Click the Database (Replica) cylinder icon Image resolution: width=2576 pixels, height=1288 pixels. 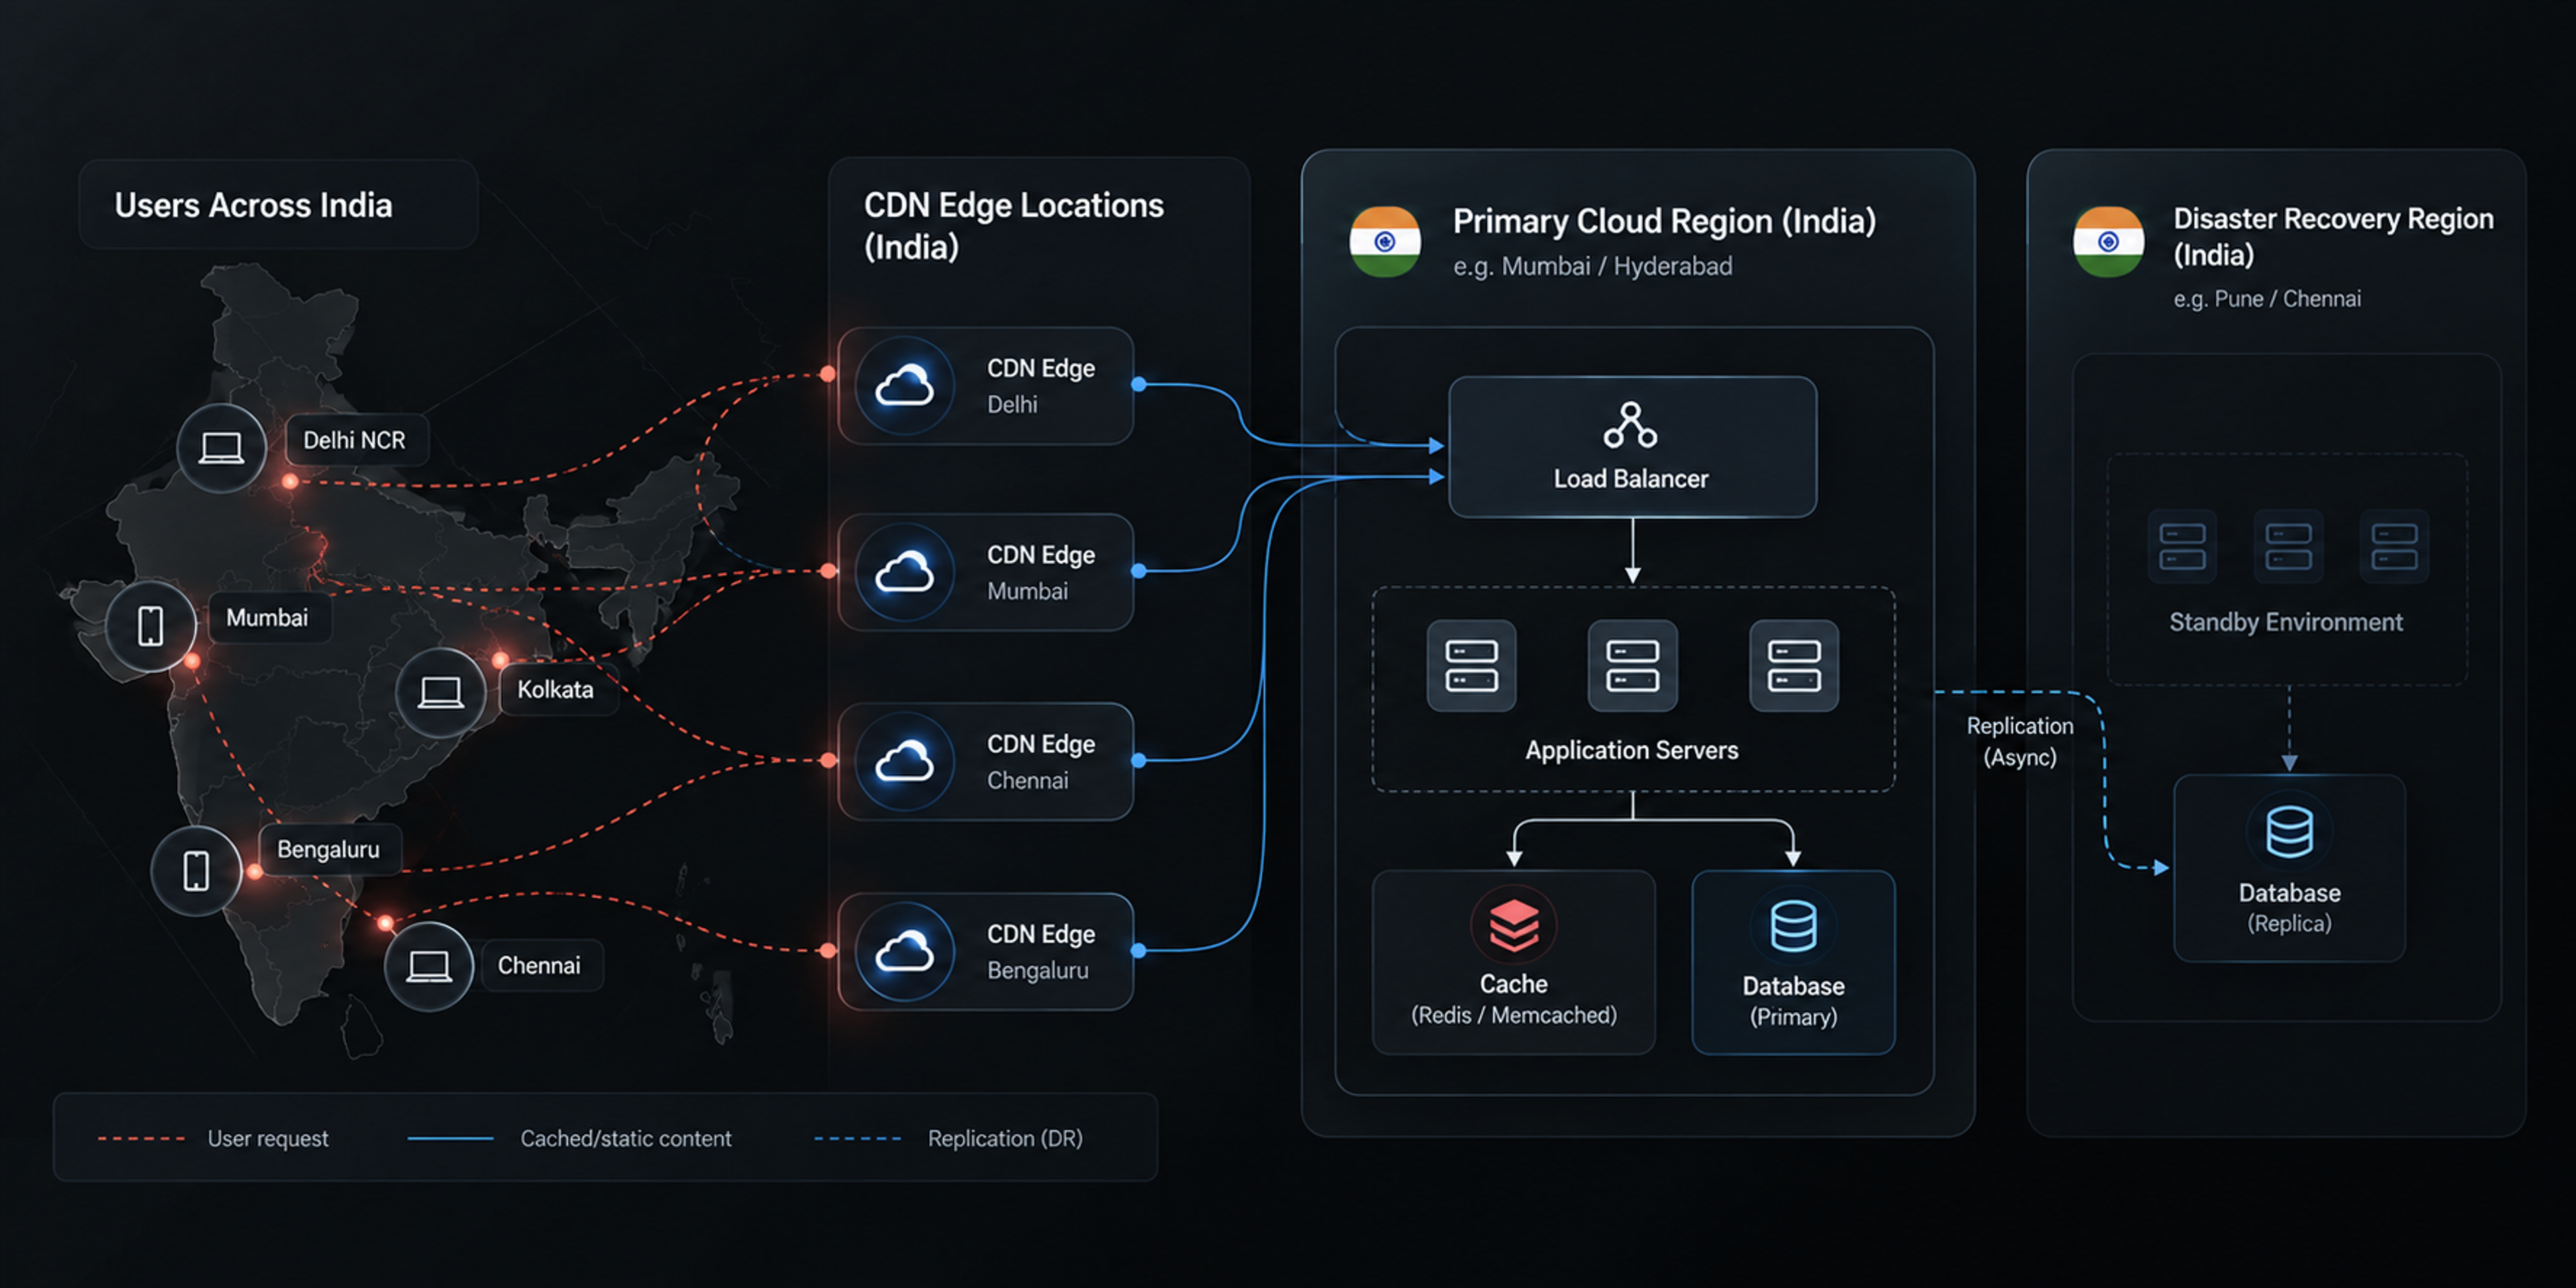point(2289,831)
